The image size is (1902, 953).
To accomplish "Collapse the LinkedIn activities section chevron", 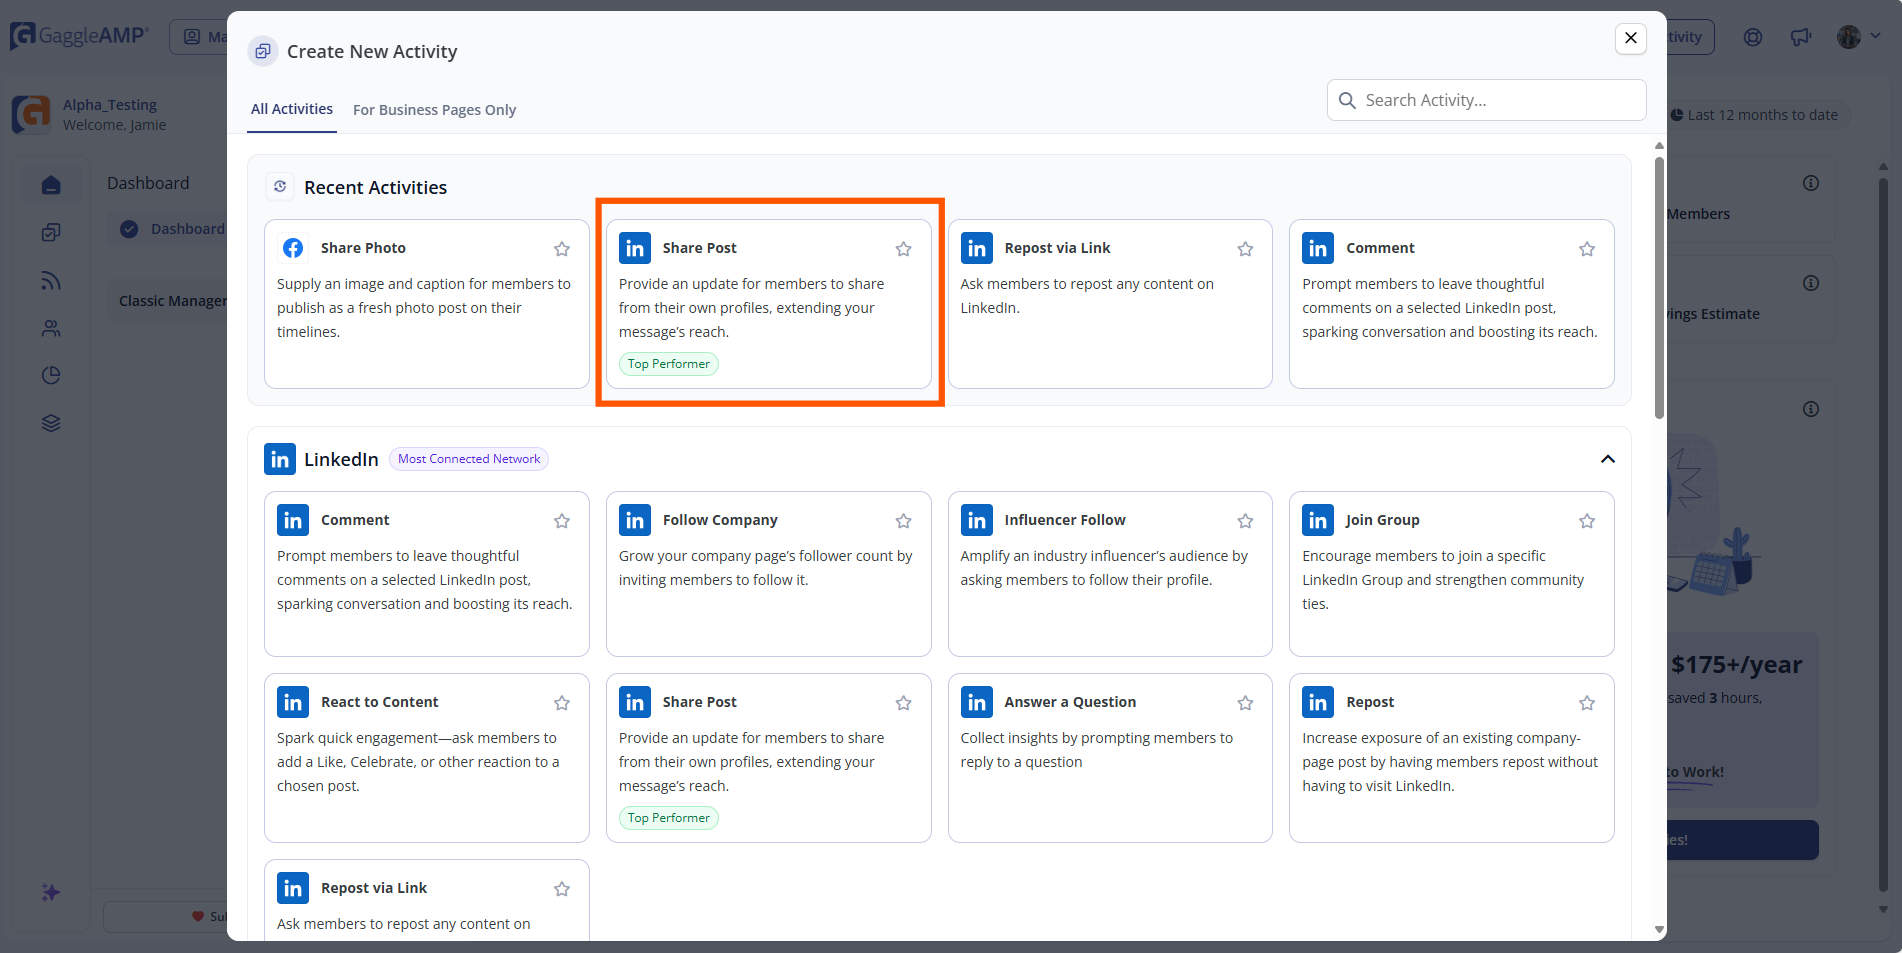I will click(x=1608, y=459).
